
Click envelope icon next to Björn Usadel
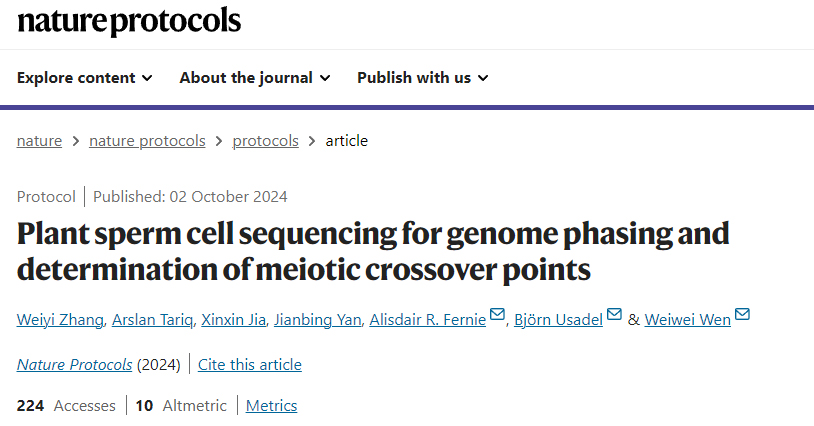tap(614, 317)
